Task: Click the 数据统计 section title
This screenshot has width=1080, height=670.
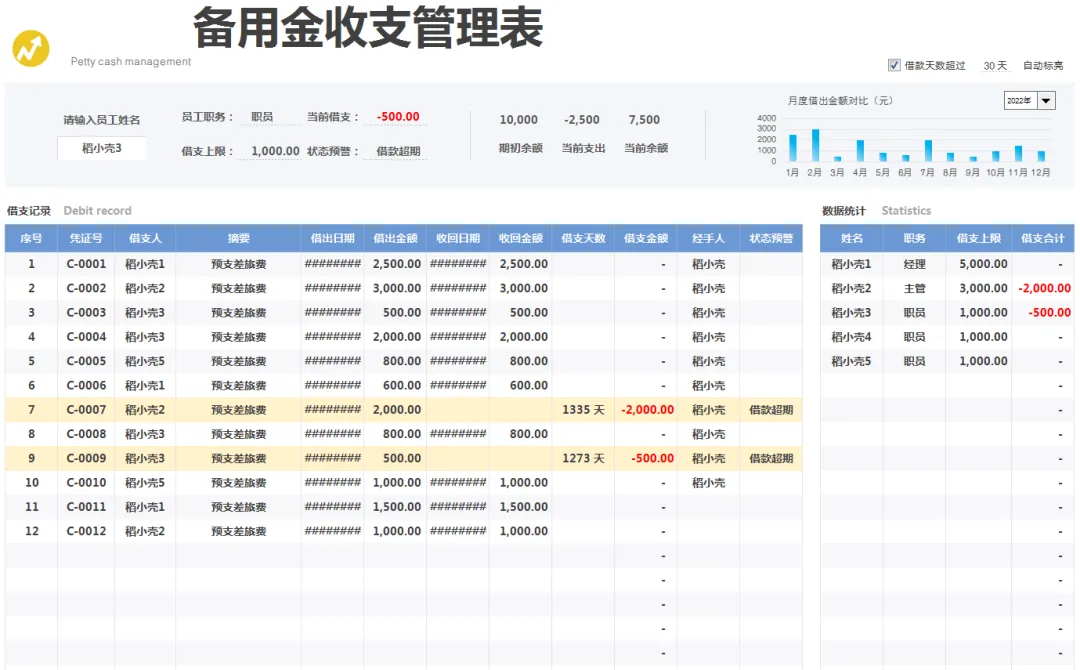Action: coord(844,211)
